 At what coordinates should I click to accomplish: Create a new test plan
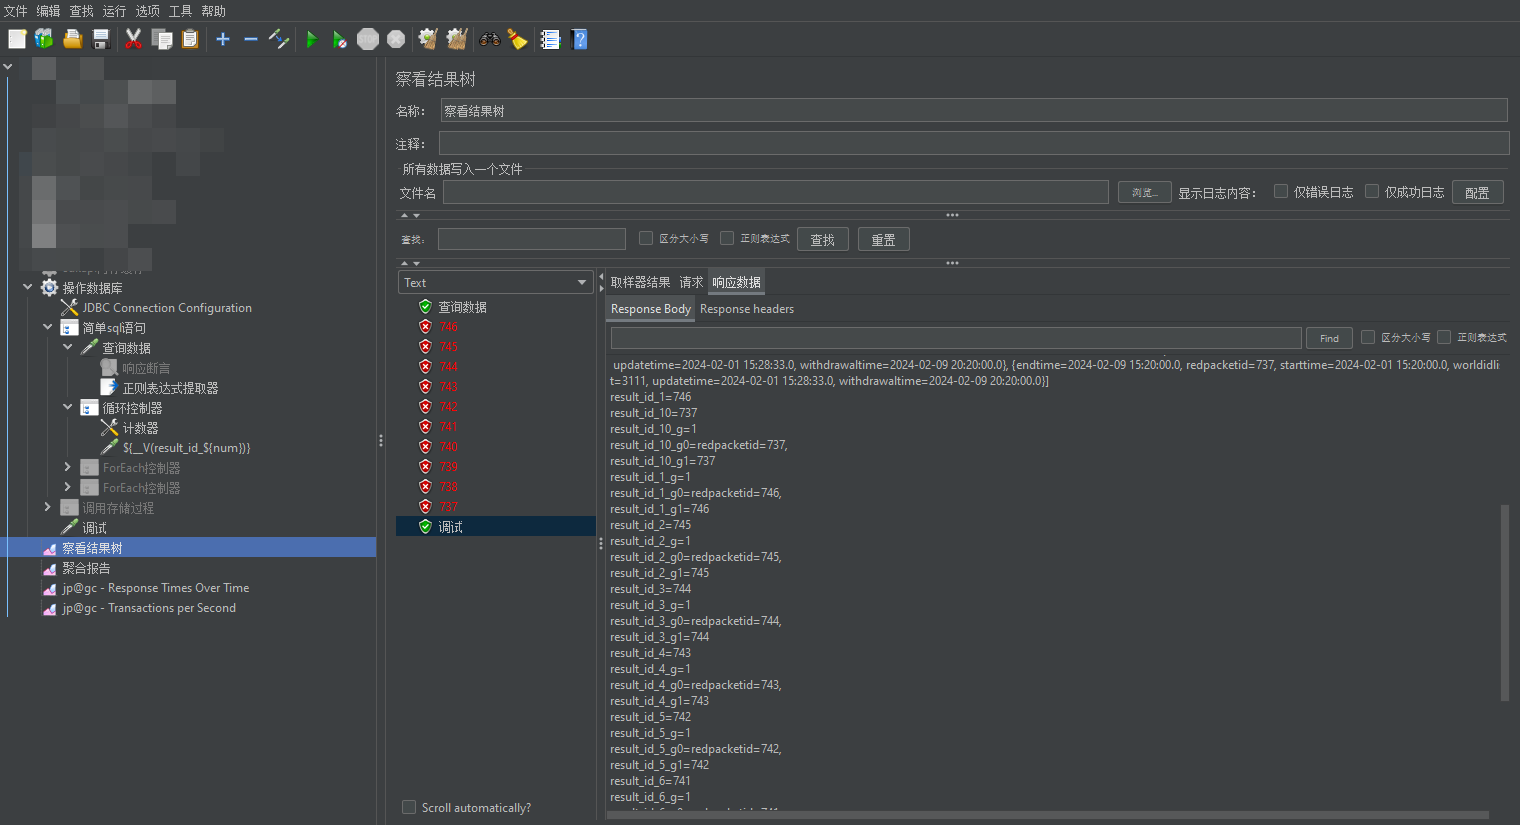[x=17, y=39]
